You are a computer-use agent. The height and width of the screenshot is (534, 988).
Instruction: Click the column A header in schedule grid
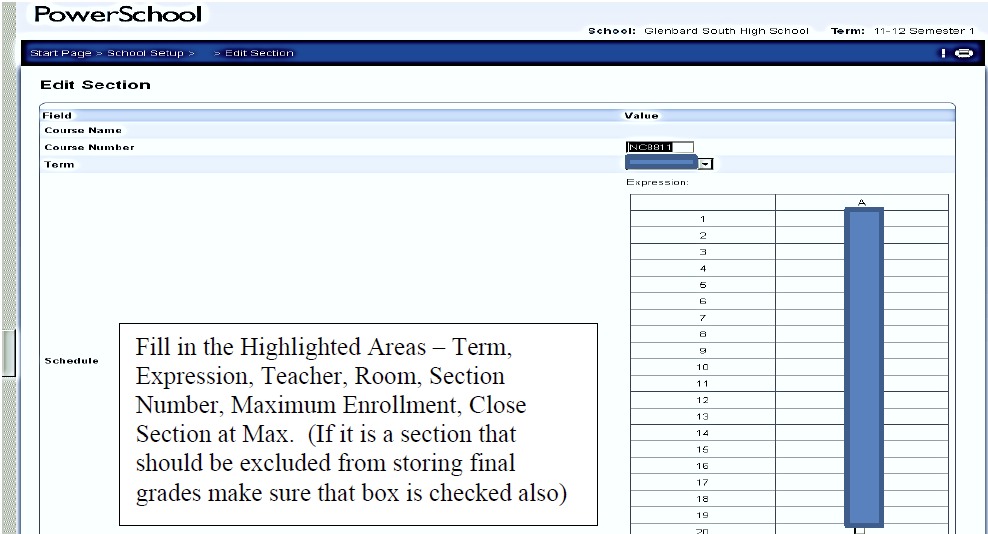tap(861, 202)
